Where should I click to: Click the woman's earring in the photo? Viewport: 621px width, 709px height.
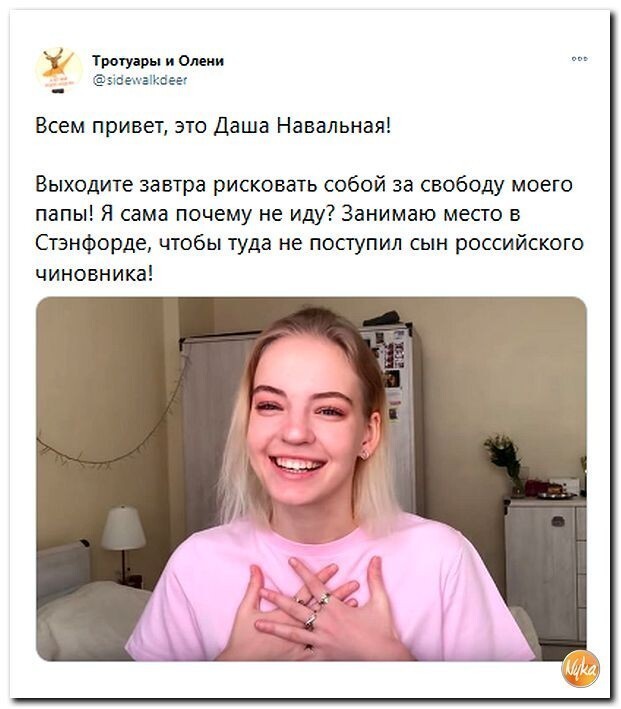point(364,454)
